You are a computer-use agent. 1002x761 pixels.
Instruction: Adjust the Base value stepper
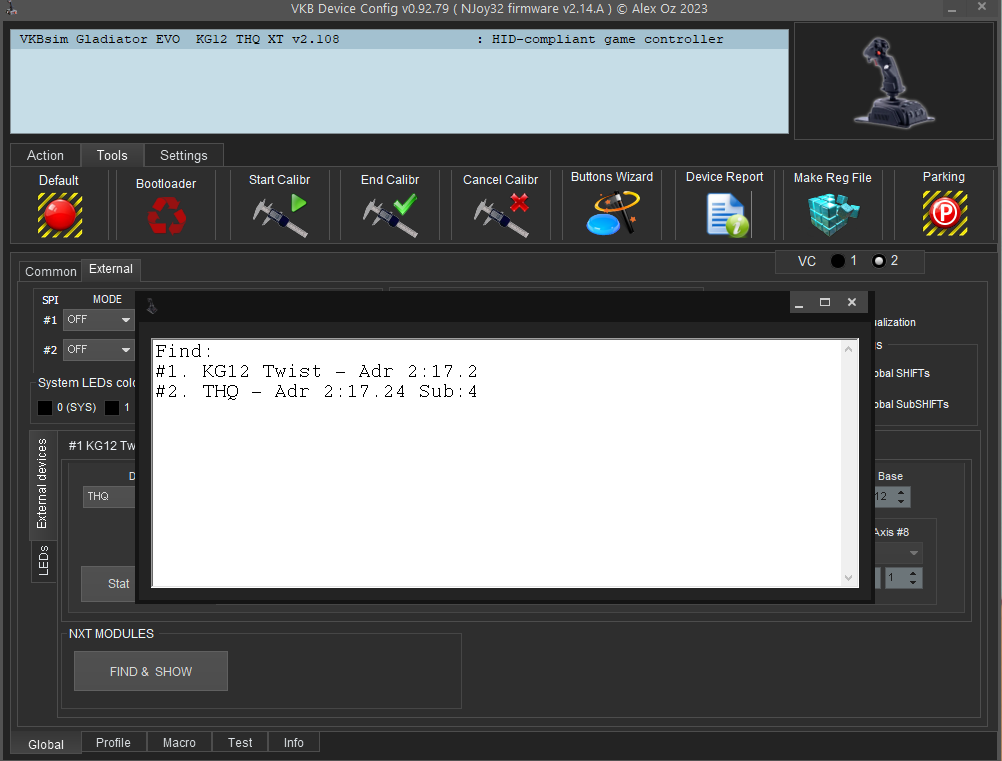(x=901, y=496)
